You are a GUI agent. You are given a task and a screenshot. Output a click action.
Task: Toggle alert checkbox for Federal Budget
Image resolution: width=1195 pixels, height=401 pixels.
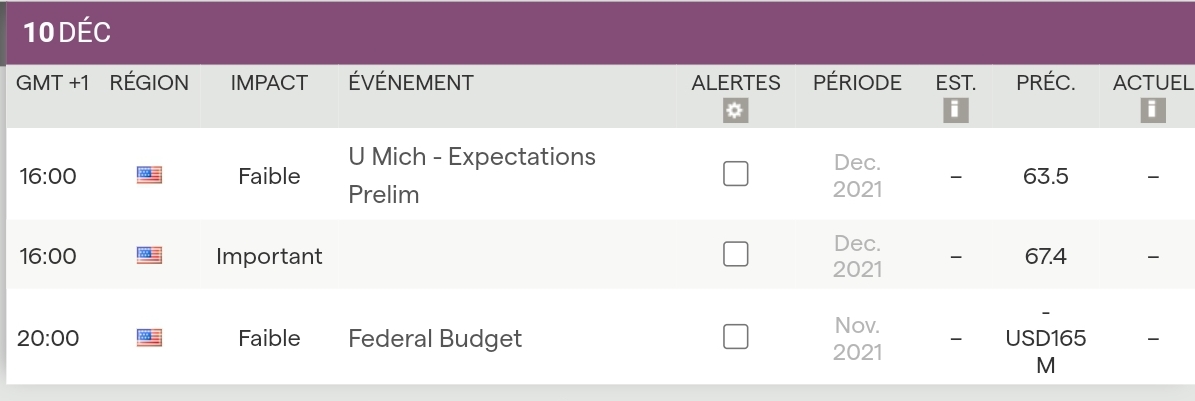(x=736, y=337)
